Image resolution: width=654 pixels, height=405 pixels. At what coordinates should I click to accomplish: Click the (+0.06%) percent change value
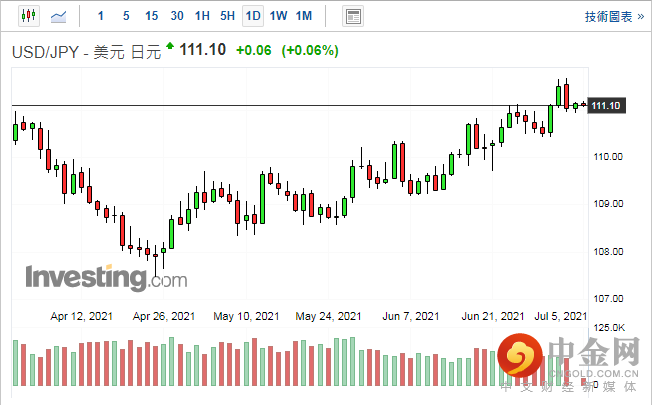click(310, 50)
